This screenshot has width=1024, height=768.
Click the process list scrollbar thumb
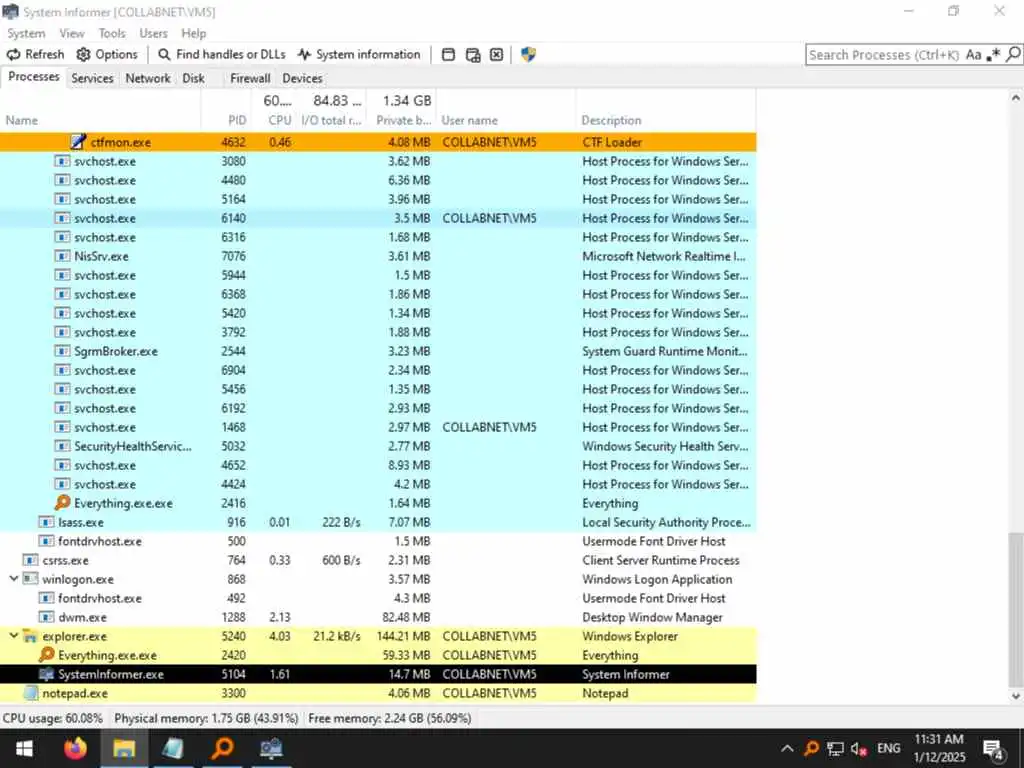click(1015, 609)
